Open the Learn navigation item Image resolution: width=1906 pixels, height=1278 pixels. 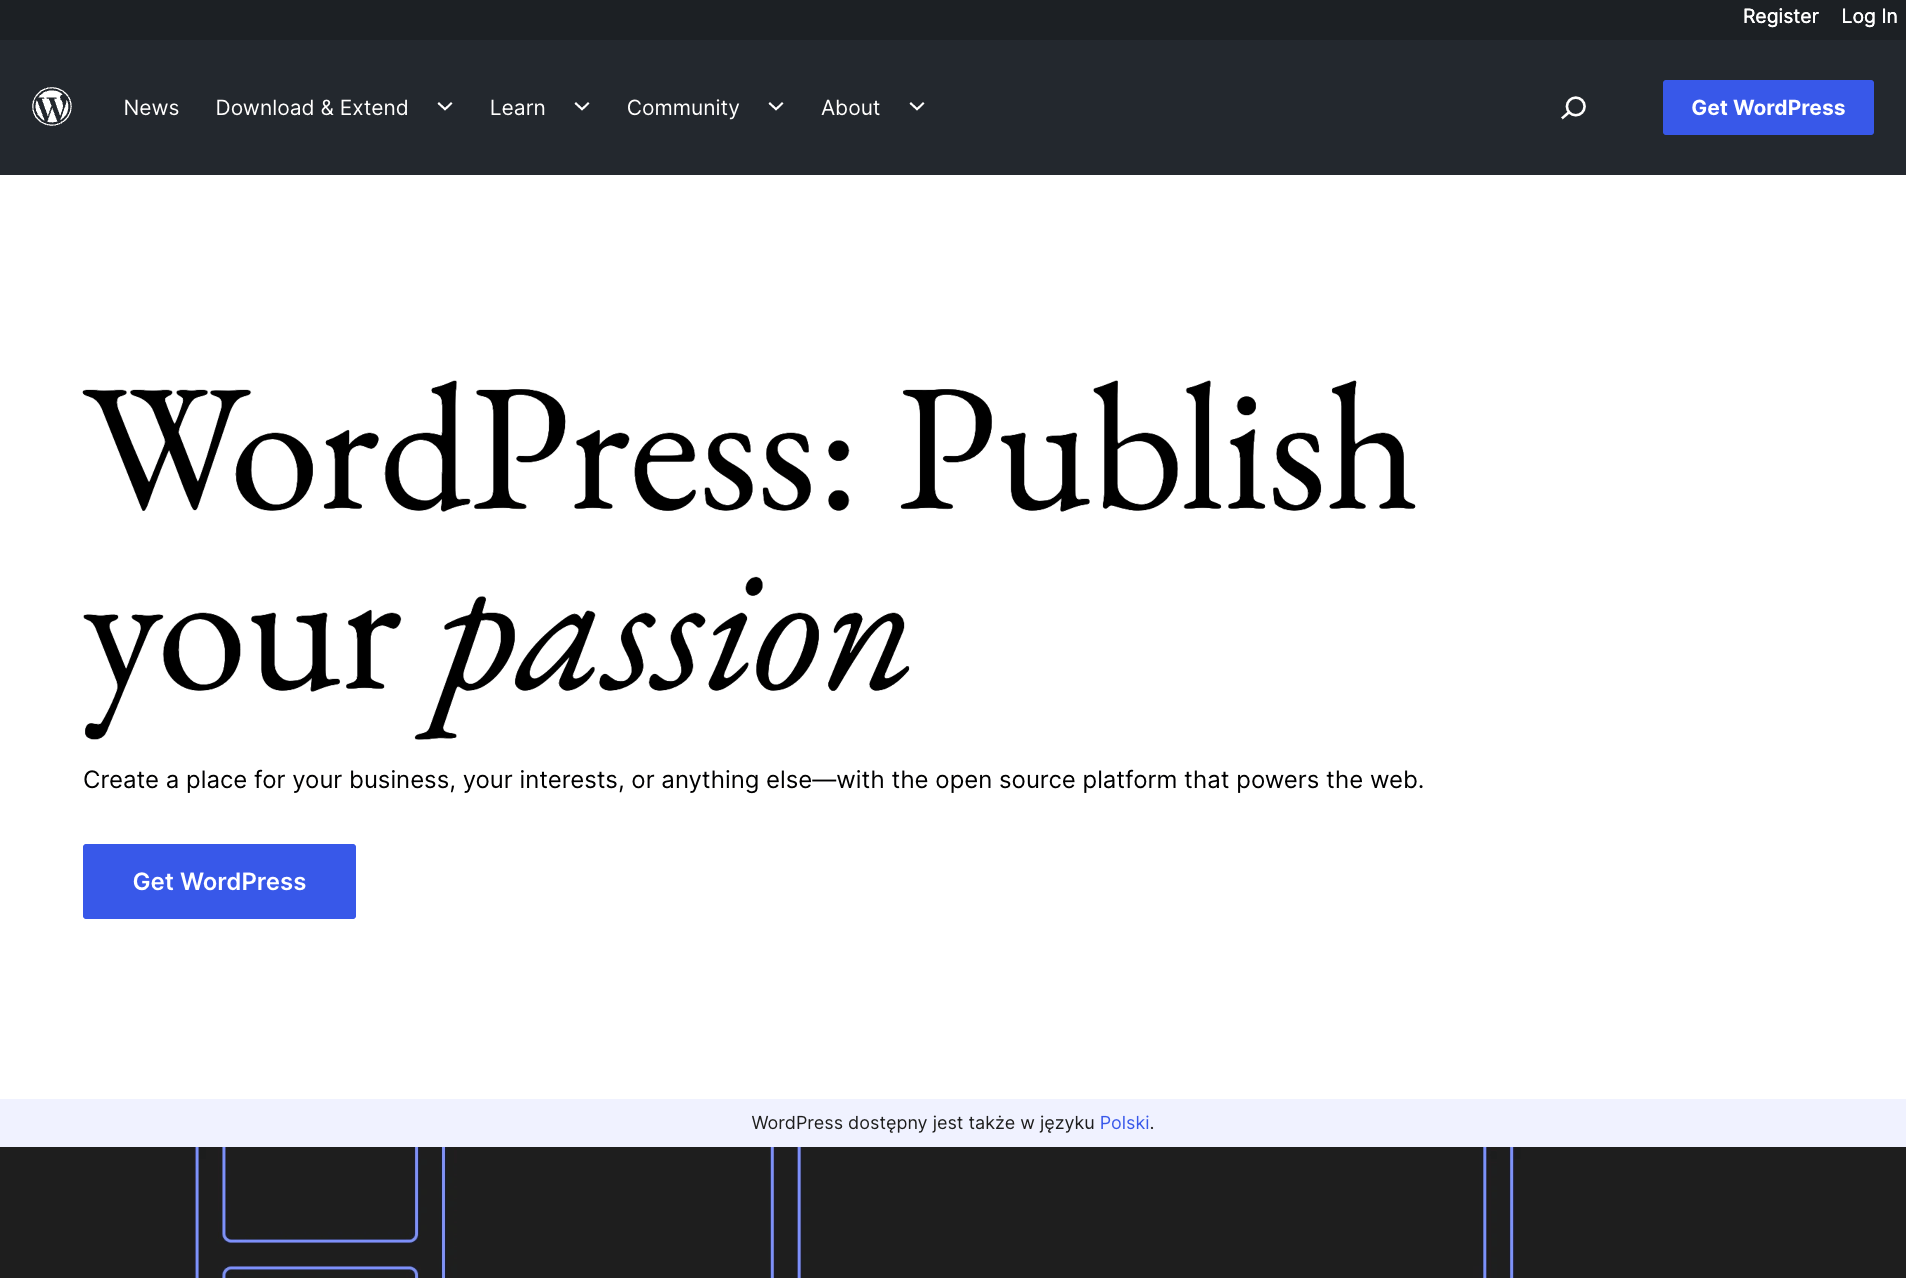517,107
